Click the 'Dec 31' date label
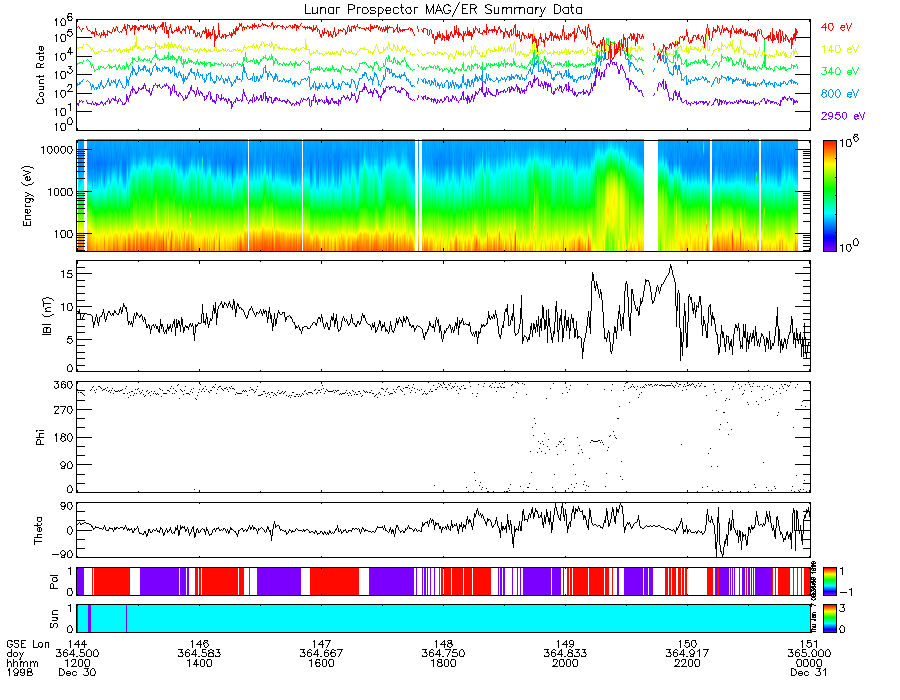This screenshot has width=900, height=700. coord(809,672)
